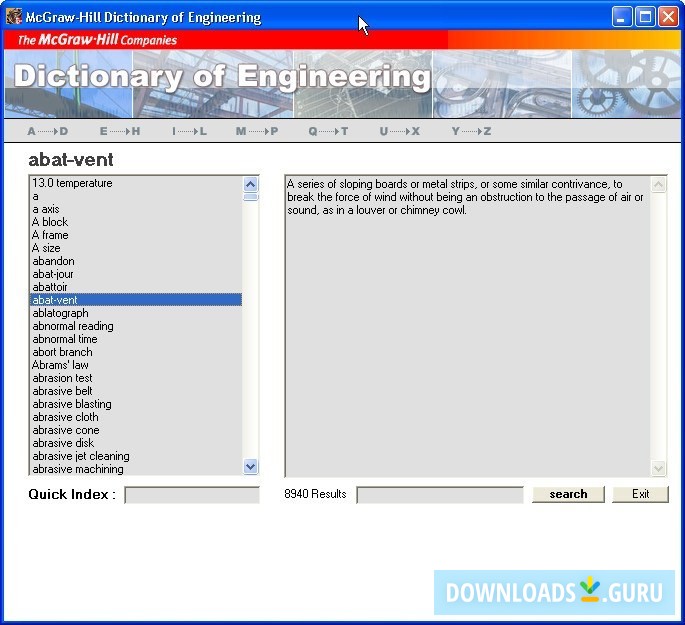Click the word list scroll up arrow

[x=250, y=184]
